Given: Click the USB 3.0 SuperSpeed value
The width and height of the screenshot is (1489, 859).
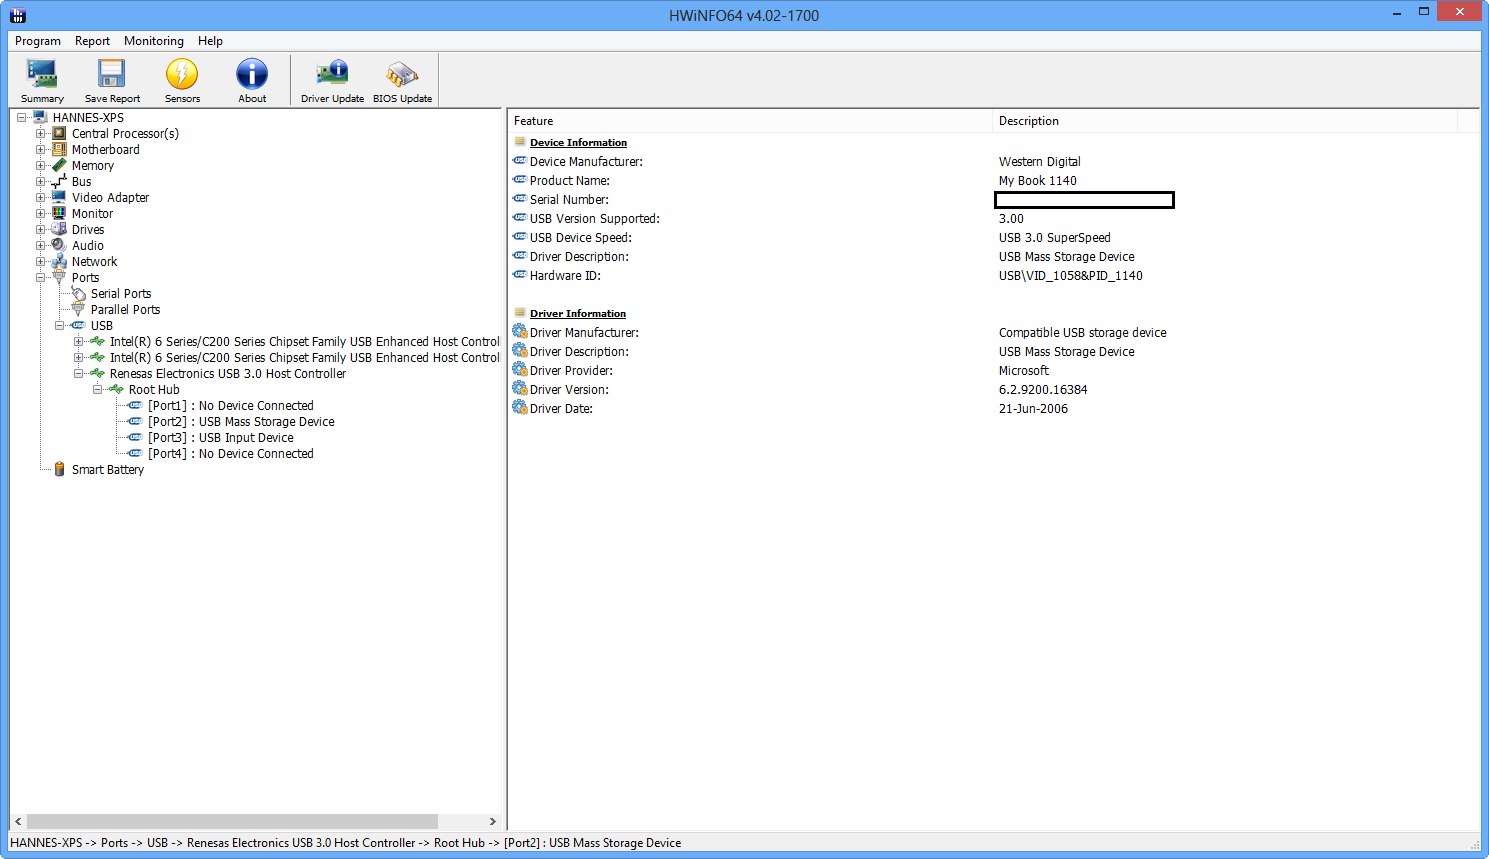Looking at the screenshot, I should click(x=1054, y=237).
